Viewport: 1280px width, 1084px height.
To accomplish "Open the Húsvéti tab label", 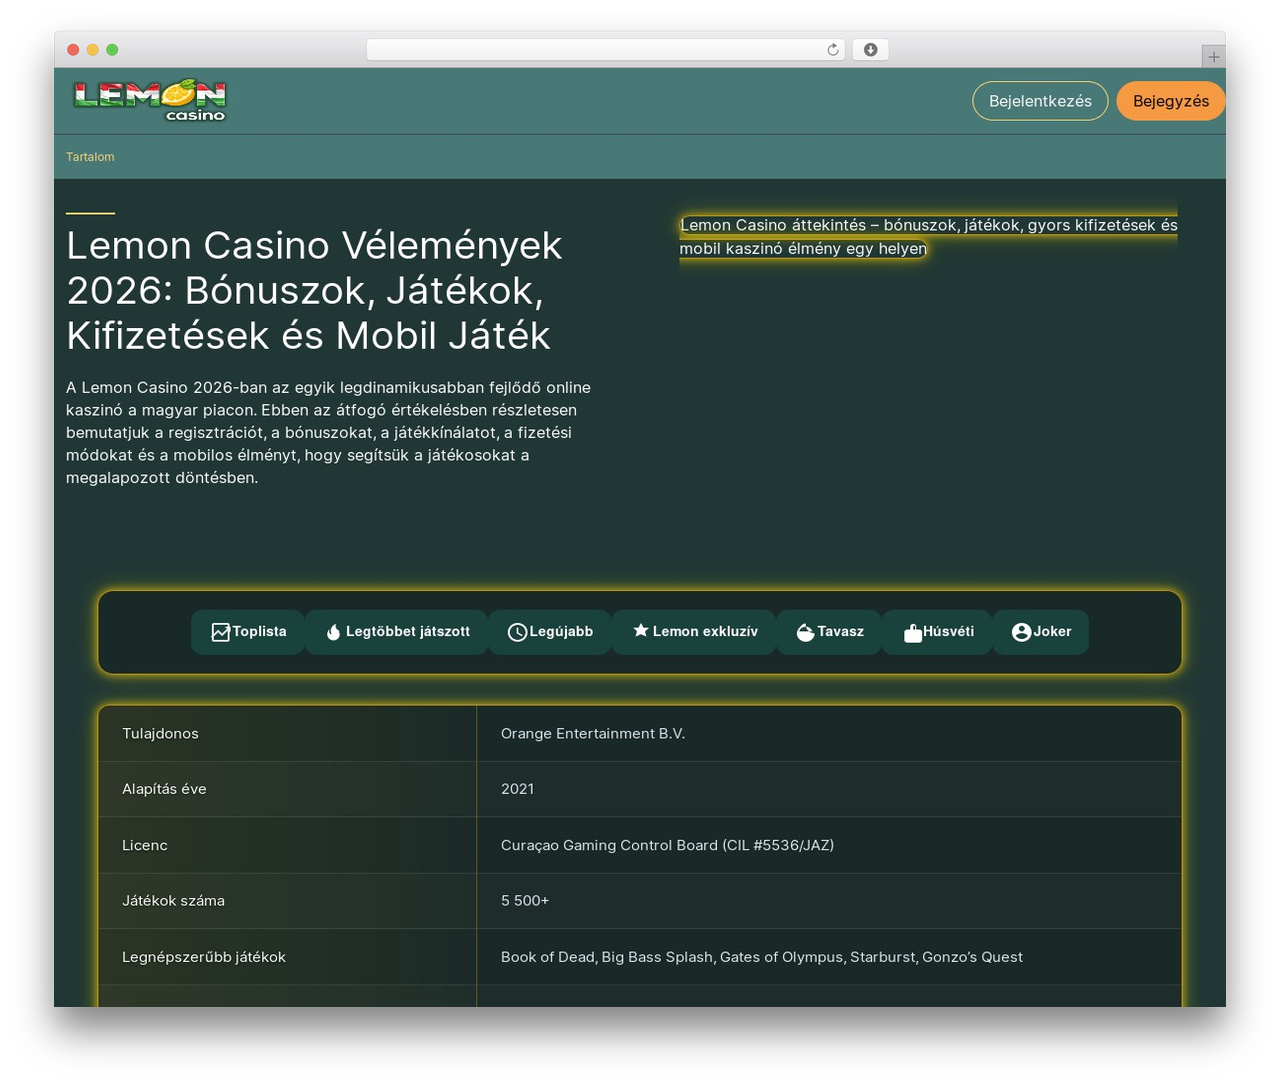I will click(949, 632).
